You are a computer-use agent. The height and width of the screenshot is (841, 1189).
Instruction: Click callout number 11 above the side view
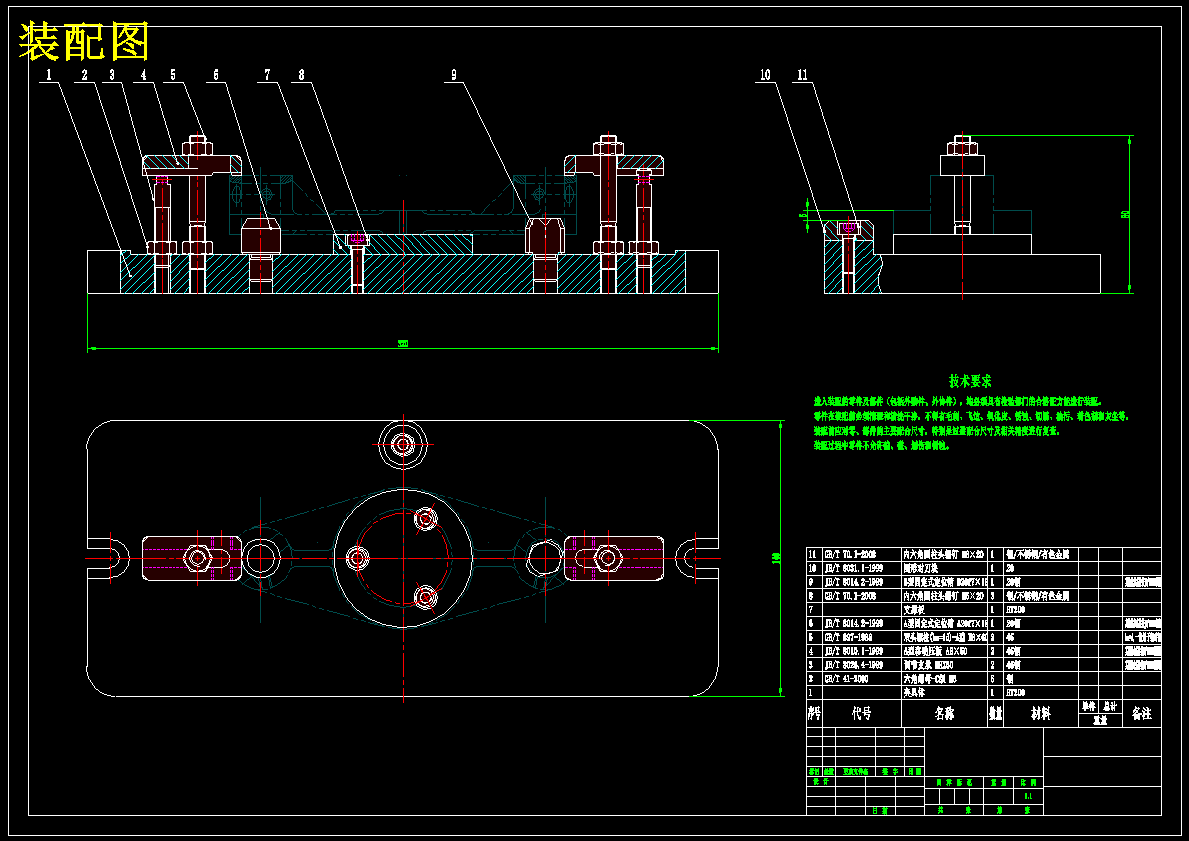pyautogui.click(x=802, y=75)
